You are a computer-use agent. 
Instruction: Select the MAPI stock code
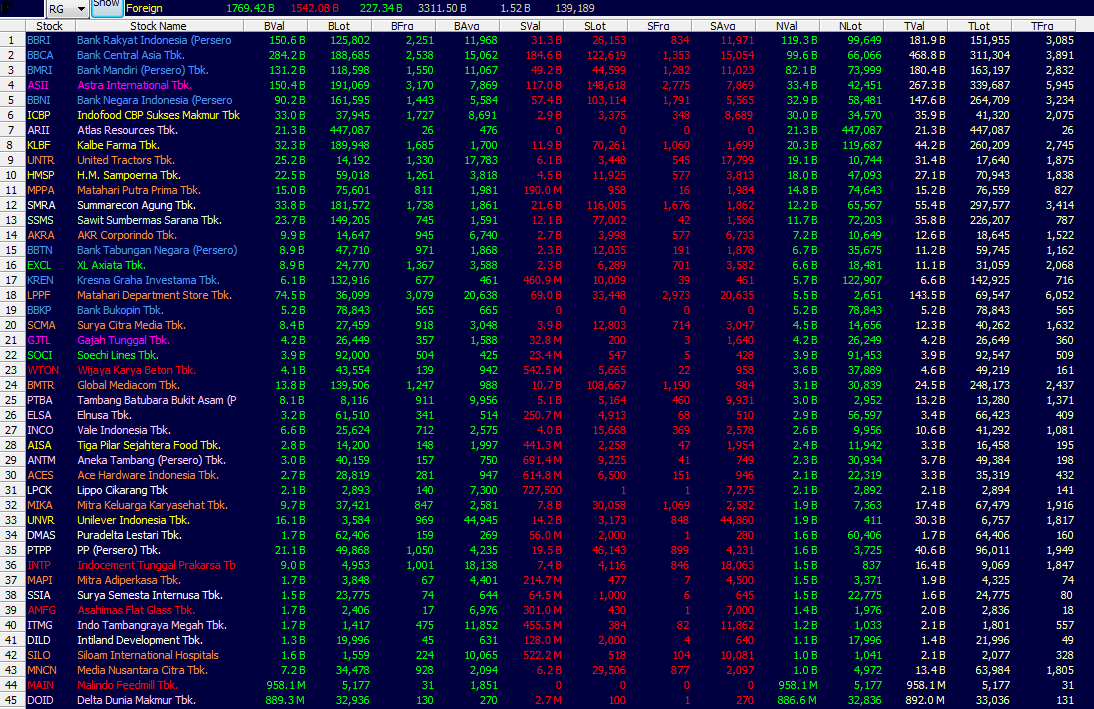tap(40, 581)
